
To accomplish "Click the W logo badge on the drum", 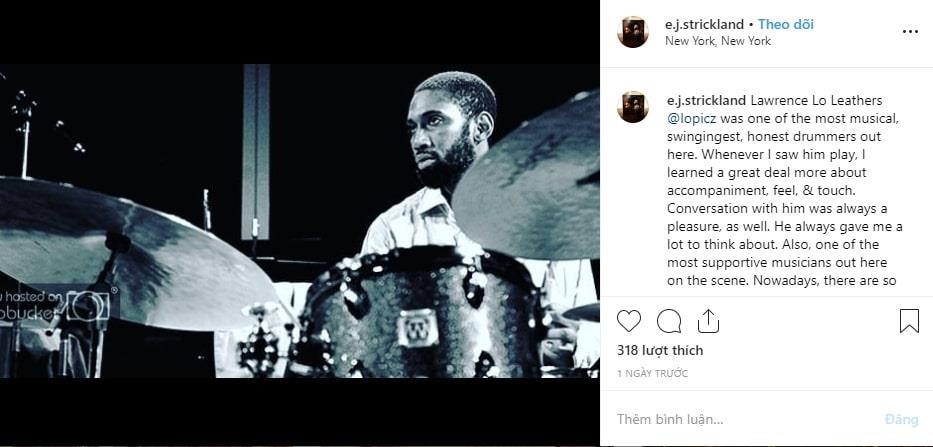I will (x=418, y=328).
